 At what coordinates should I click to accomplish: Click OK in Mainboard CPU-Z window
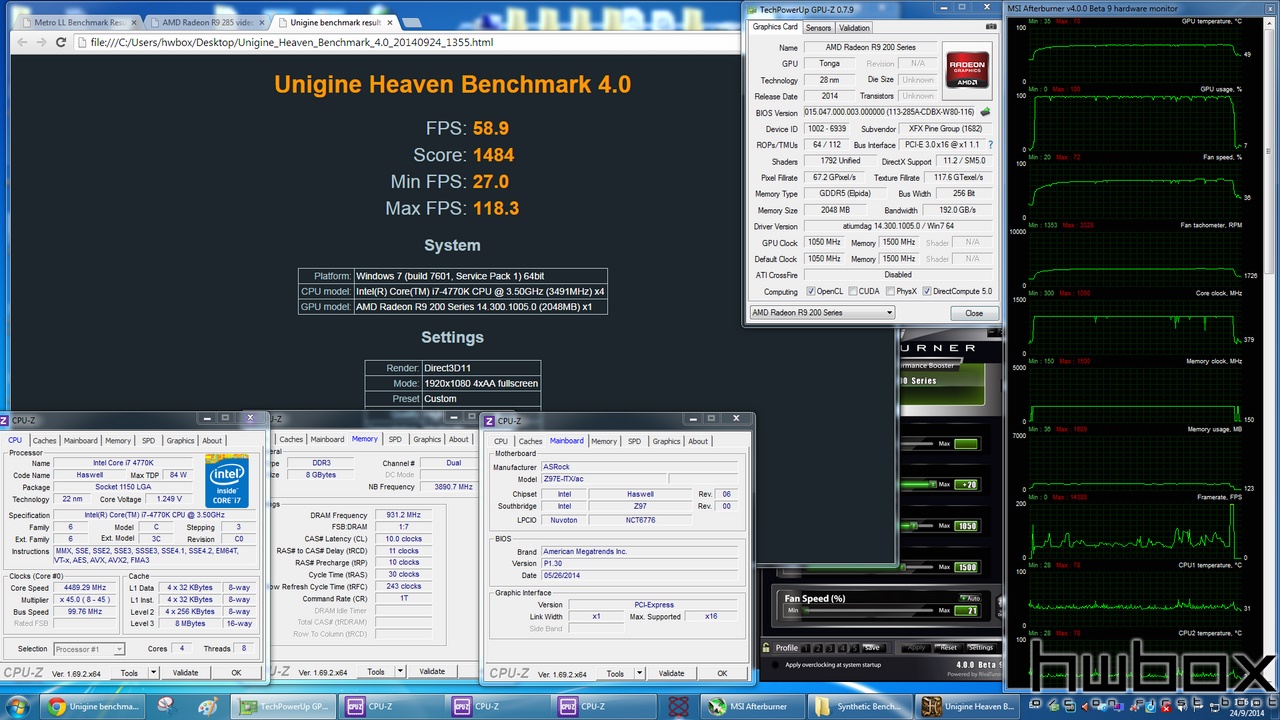(722, 673)
